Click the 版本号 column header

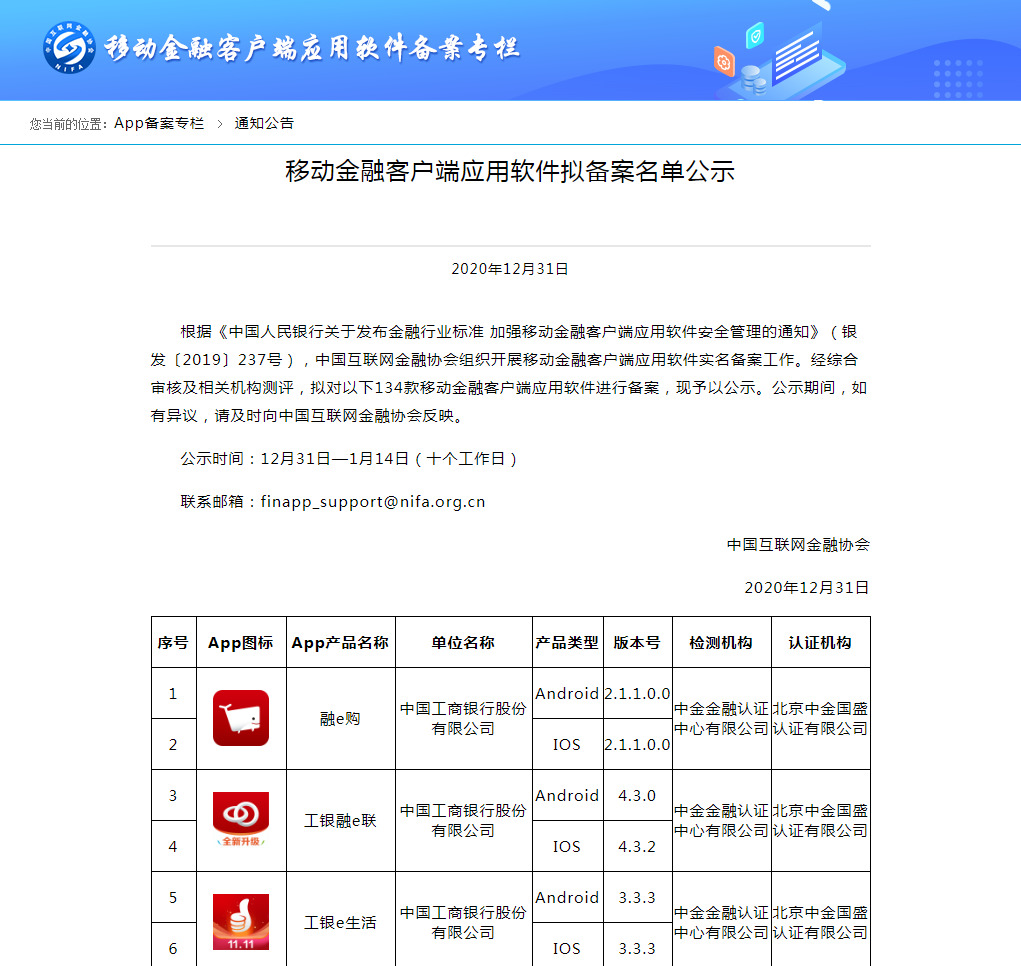tap(637, 642)
